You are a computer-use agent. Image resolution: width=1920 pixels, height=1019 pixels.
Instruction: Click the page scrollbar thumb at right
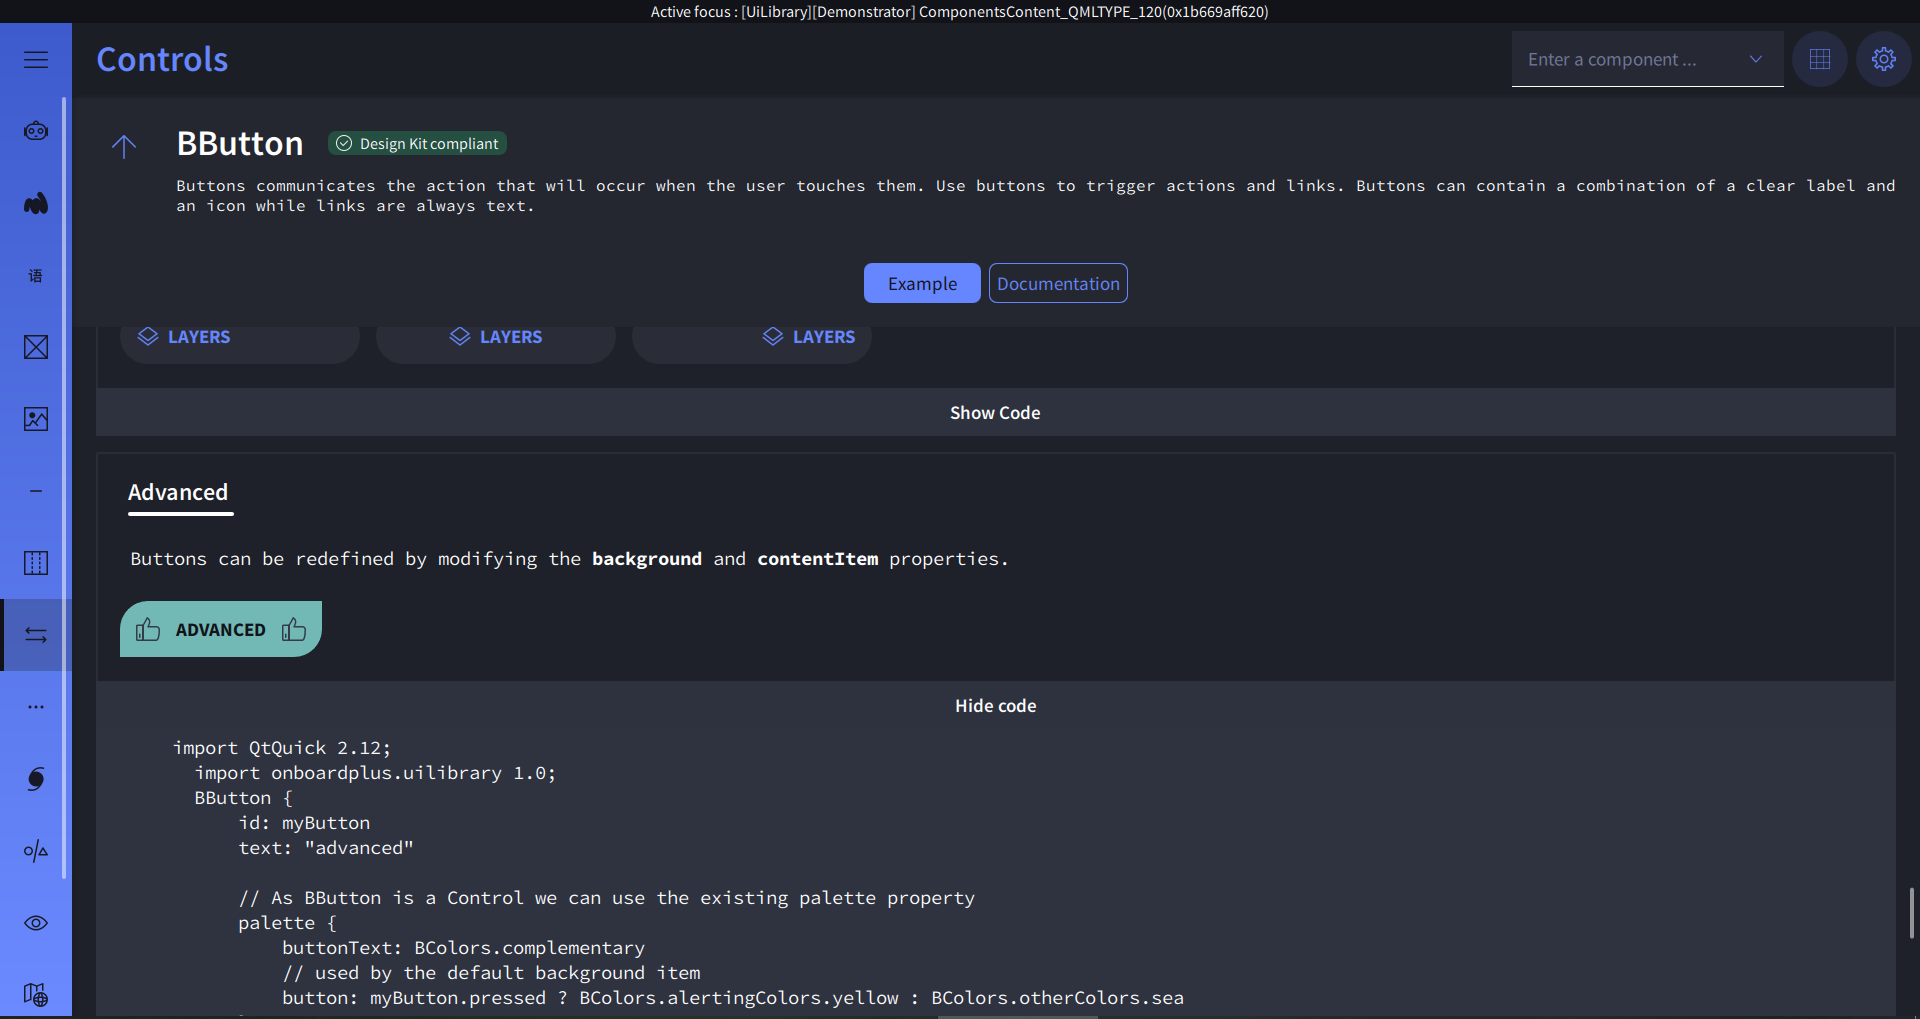(x=1911, y=913)
